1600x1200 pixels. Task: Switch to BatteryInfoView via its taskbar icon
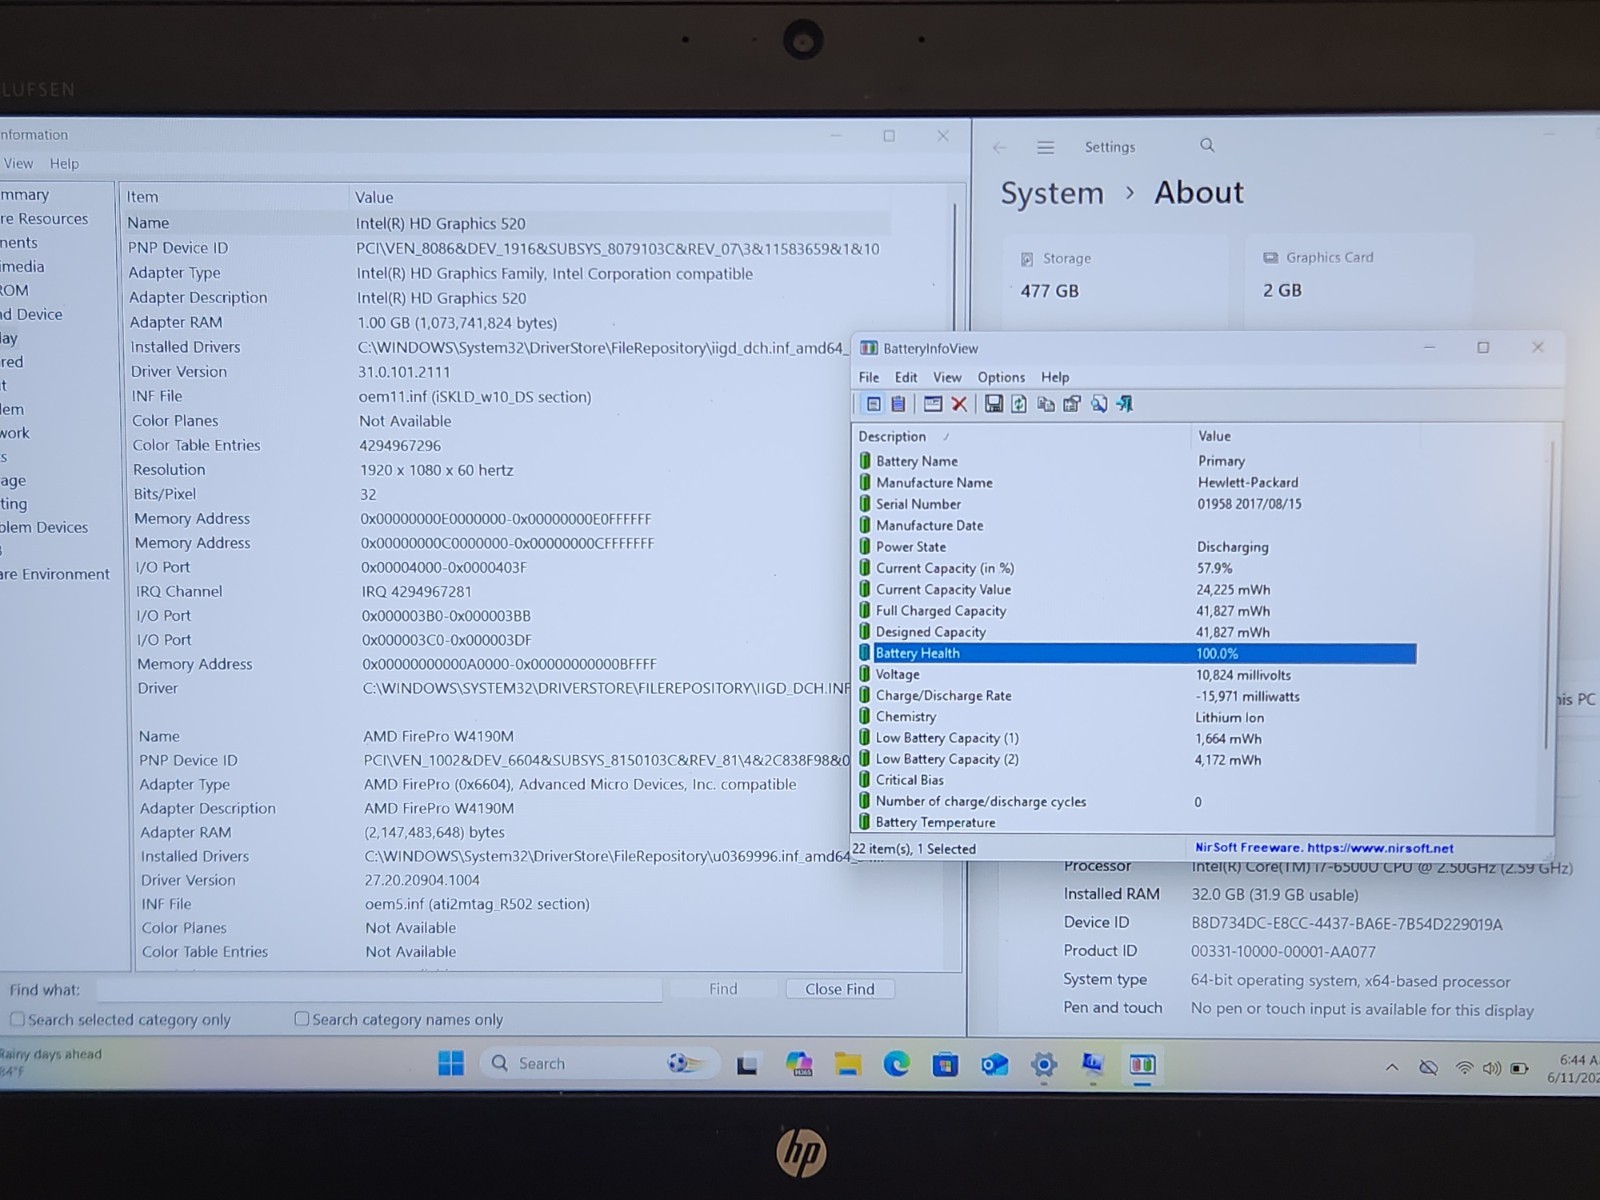[x=1142, y=1065]
